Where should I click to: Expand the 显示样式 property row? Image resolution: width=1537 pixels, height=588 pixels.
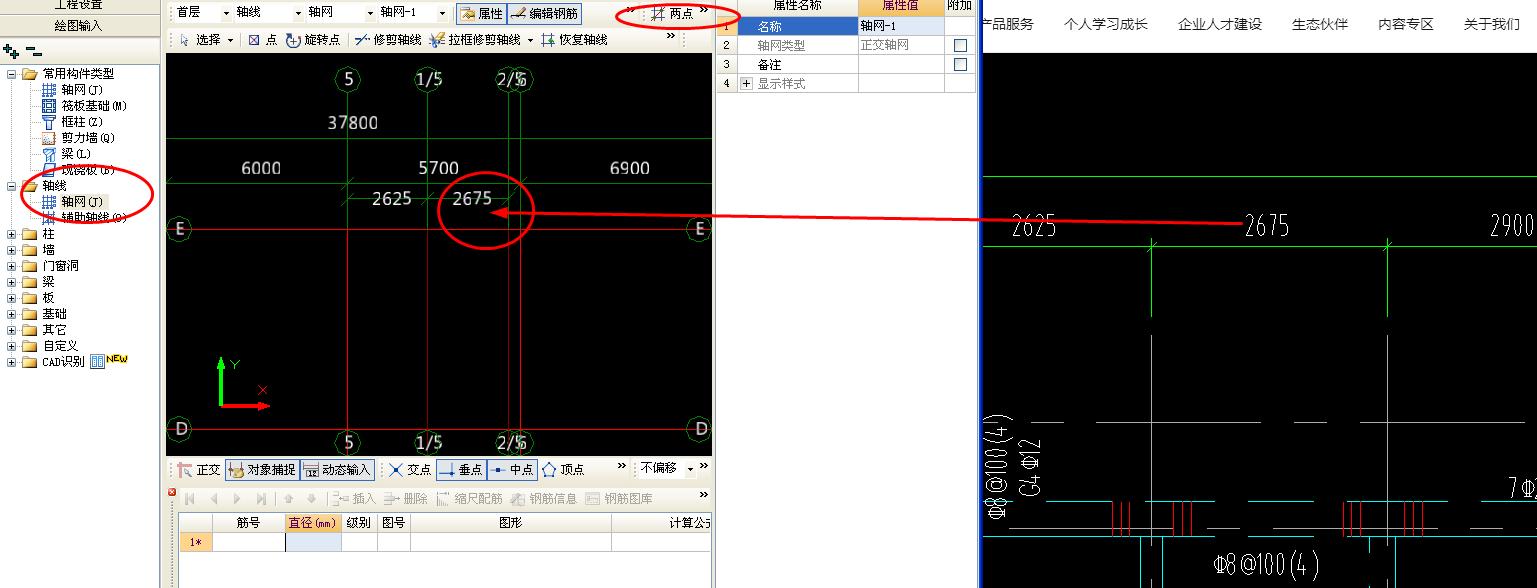pos(746,84)
